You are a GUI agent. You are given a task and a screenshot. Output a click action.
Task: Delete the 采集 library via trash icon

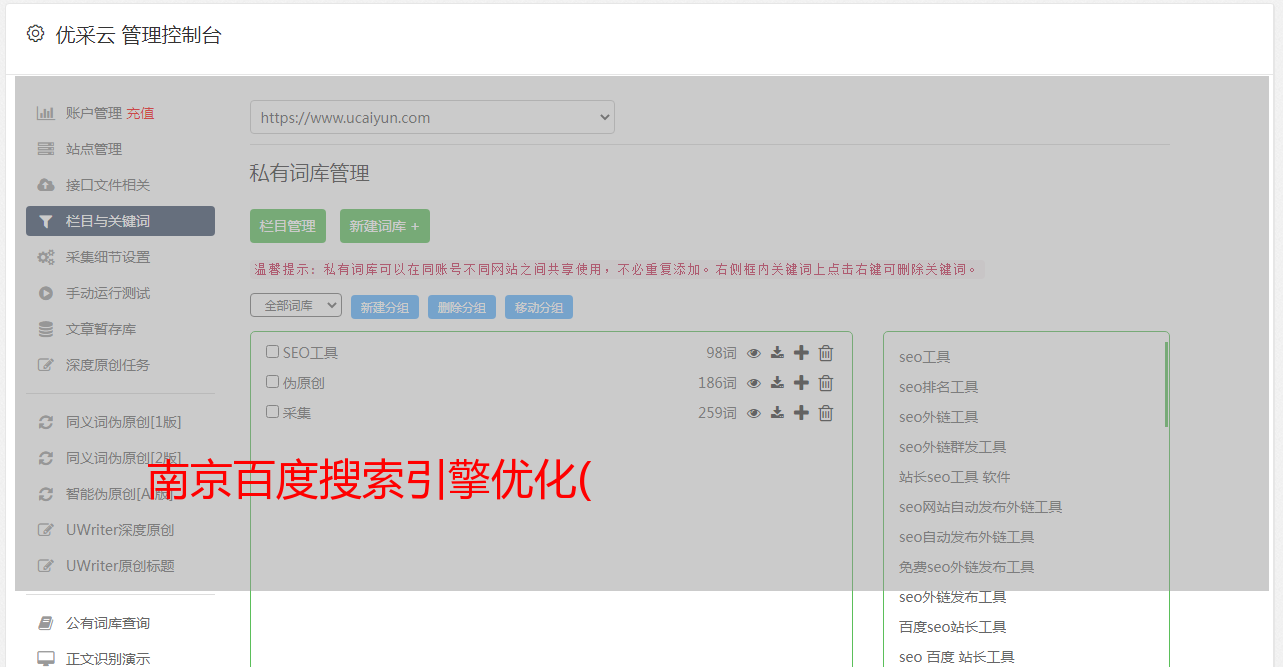click(826, 413)
